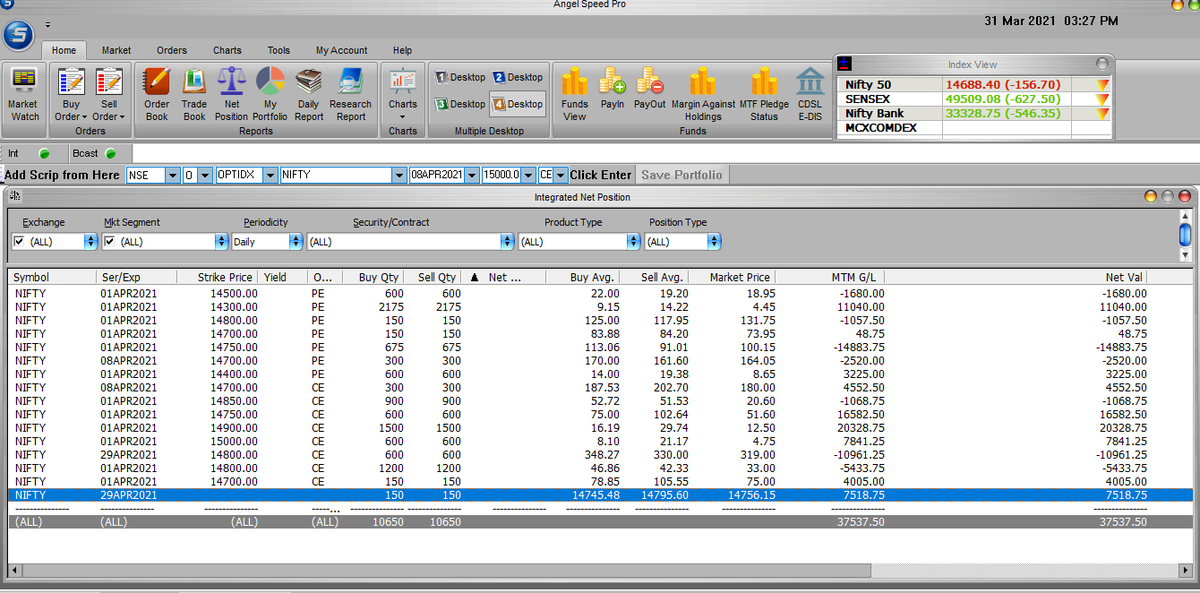Switch to Desktop 4
Viewport: 1200px width, 593px height.
tap(519, 104)
